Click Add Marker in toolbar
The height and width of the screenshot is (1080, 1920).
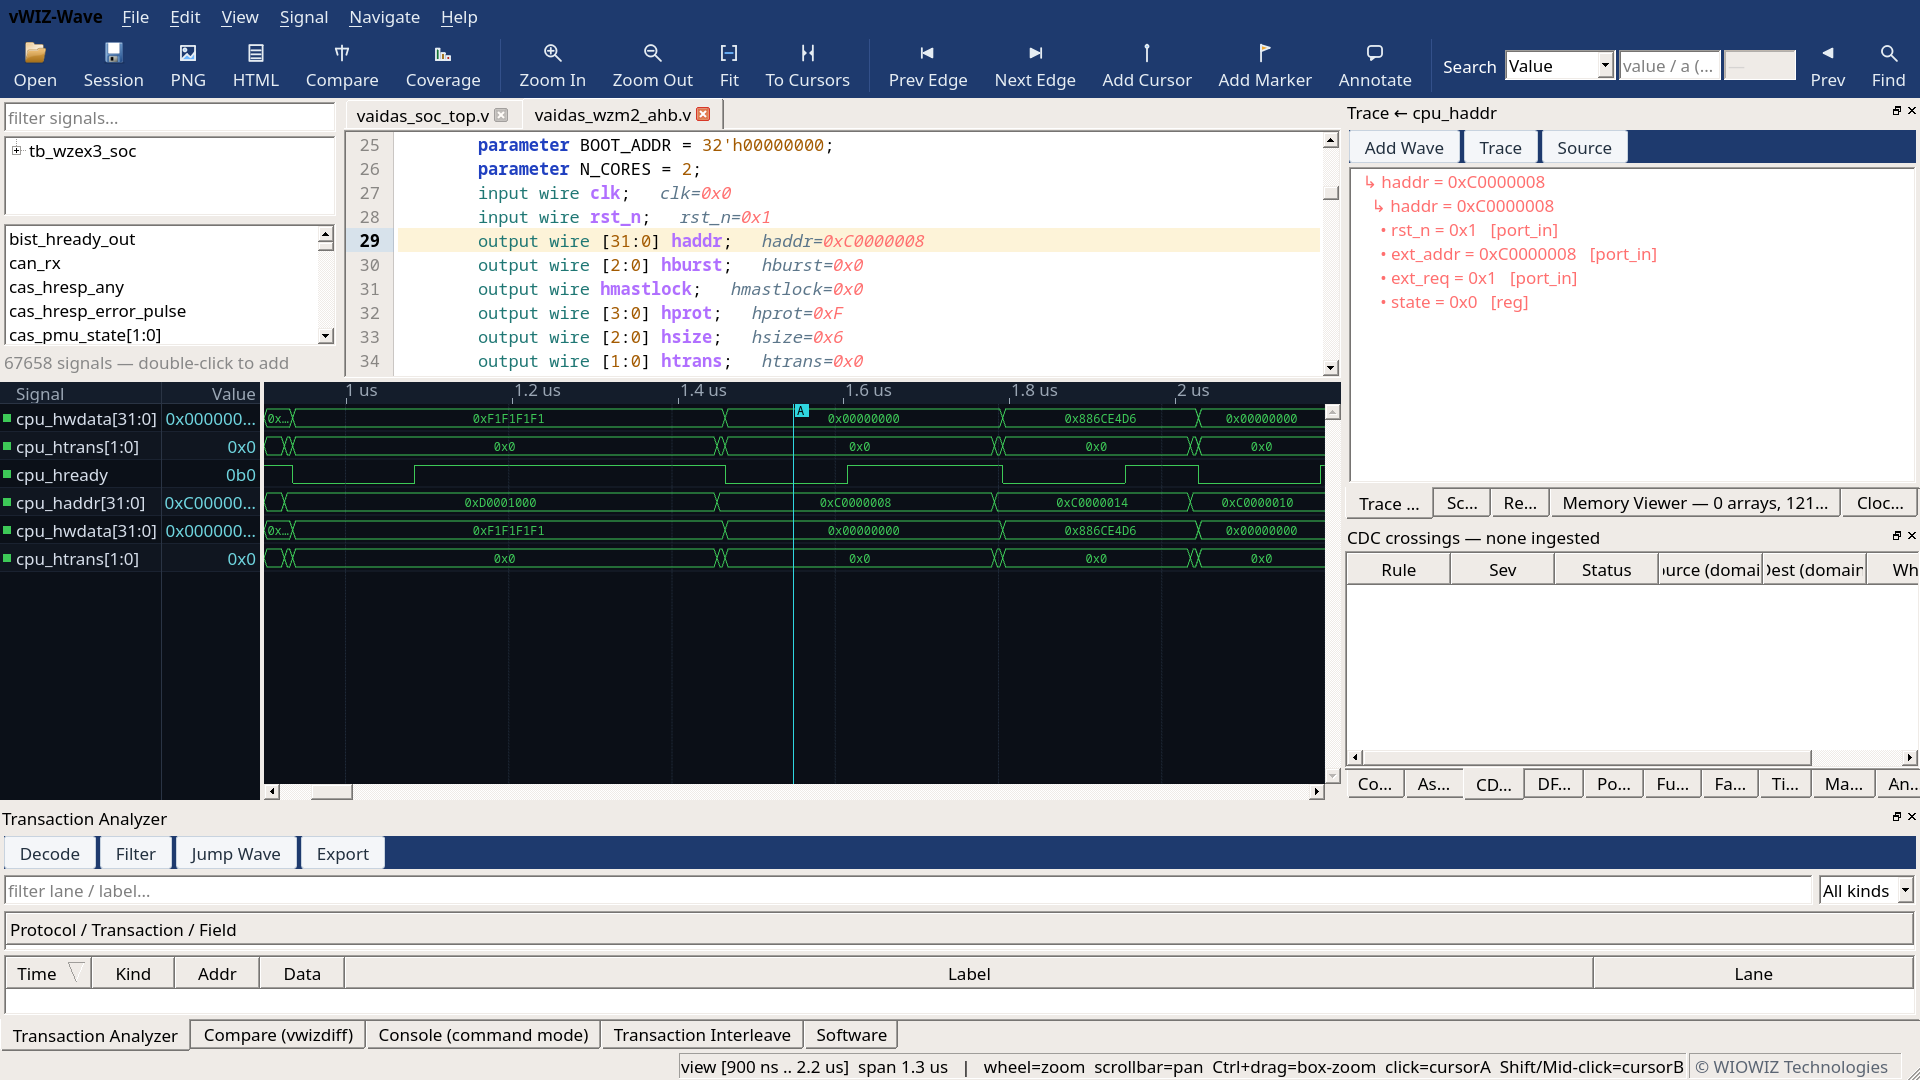pyautogui.click(x=1265, y=65)
